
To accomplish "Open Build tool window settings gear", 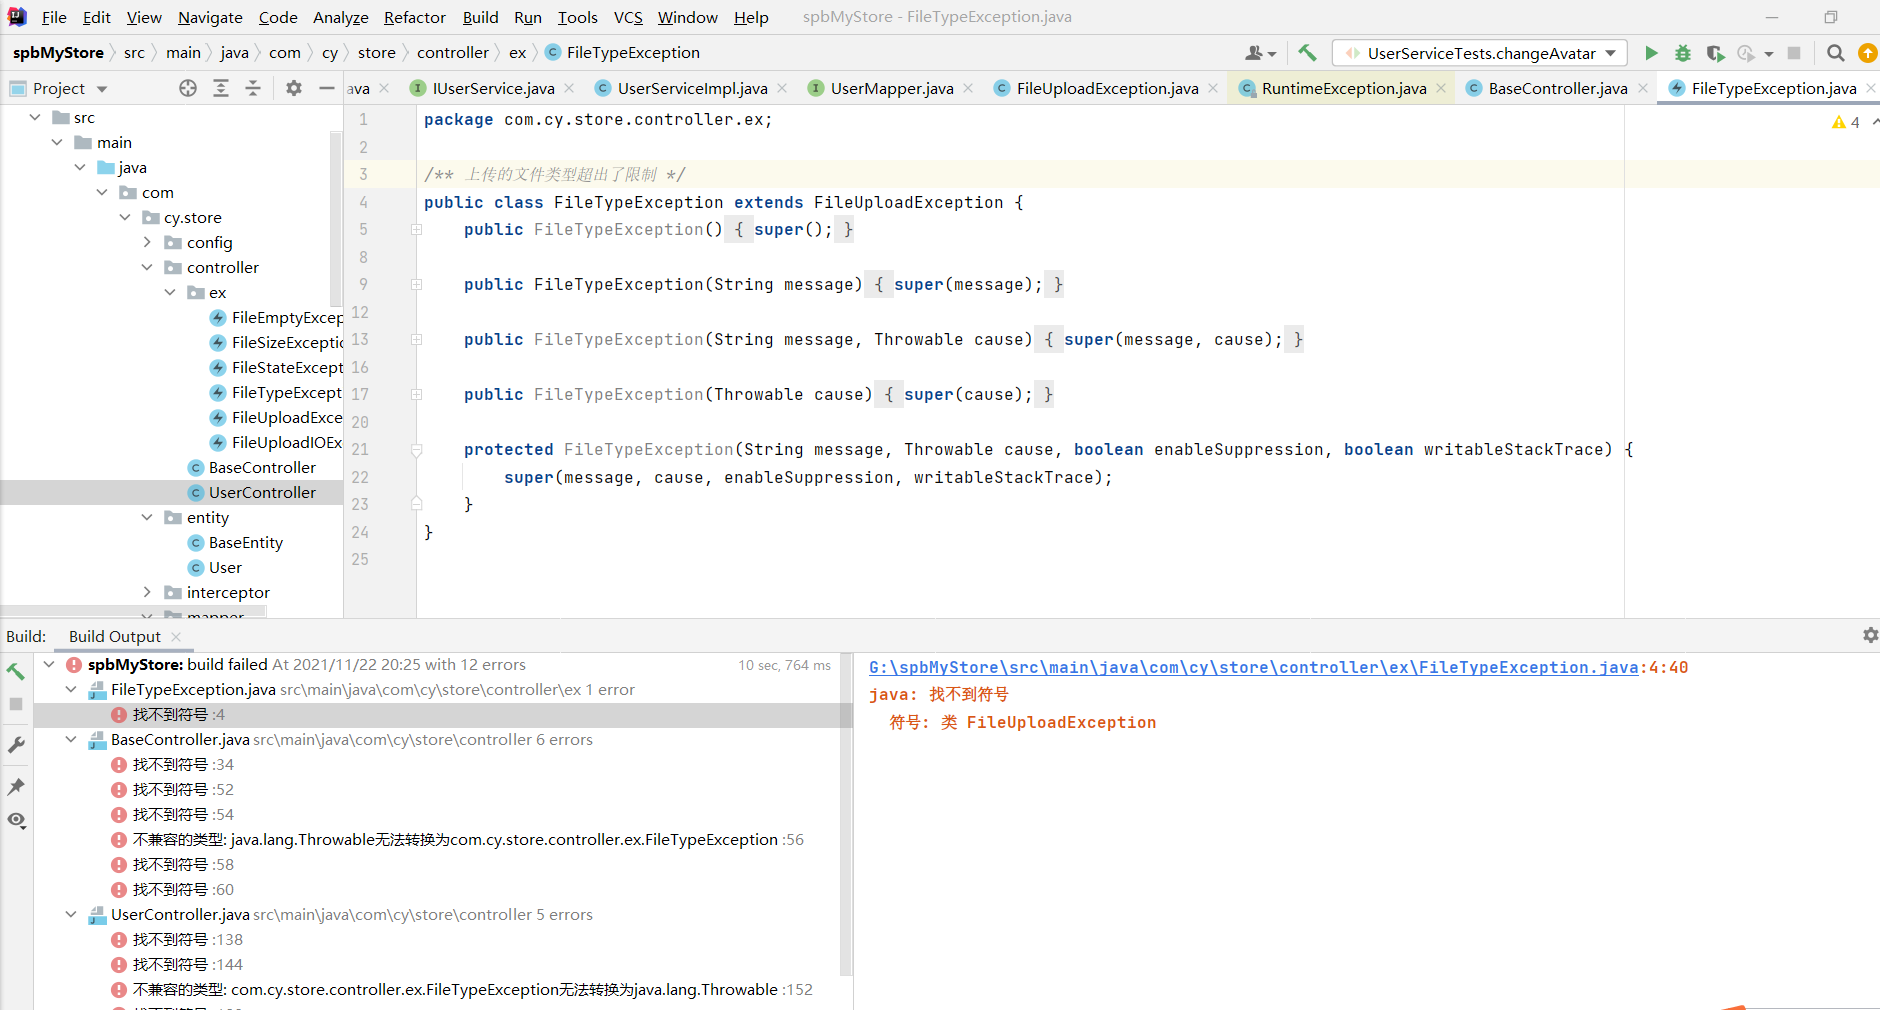I will click(x=1870, y=635).
